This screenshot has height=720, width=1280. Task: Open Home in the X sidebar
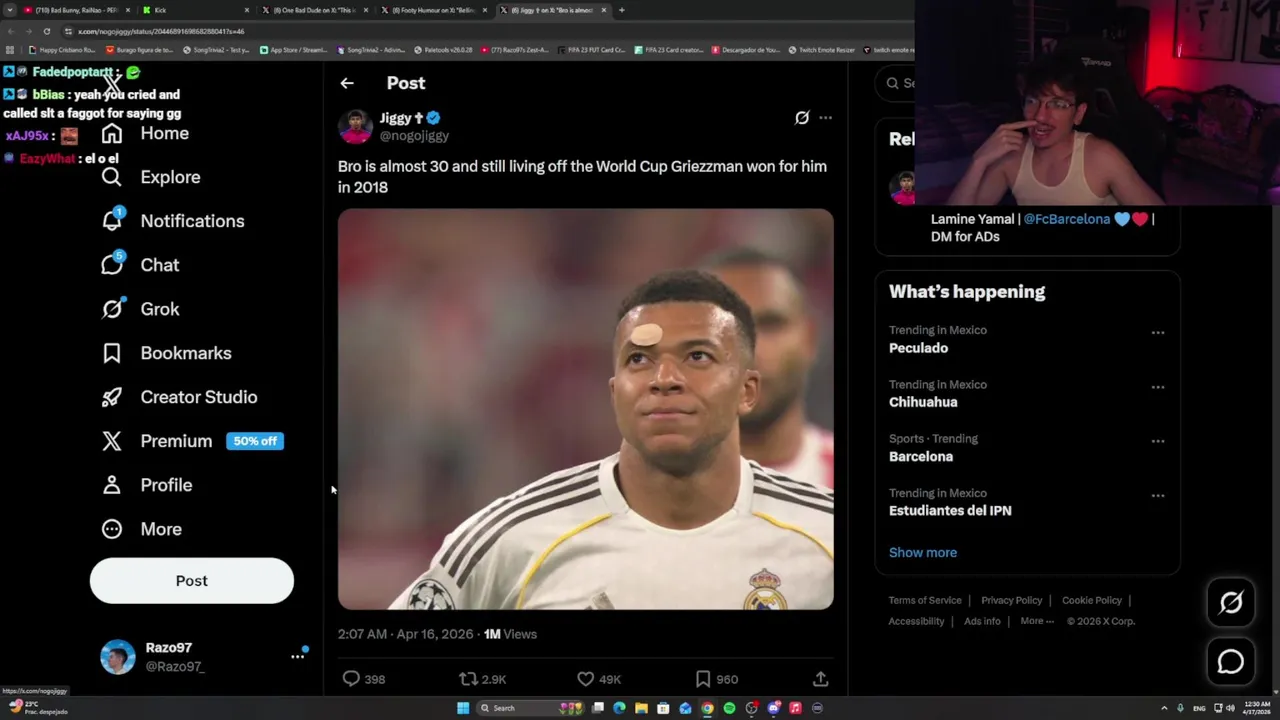pyautogui.click(x=147, y=133)
